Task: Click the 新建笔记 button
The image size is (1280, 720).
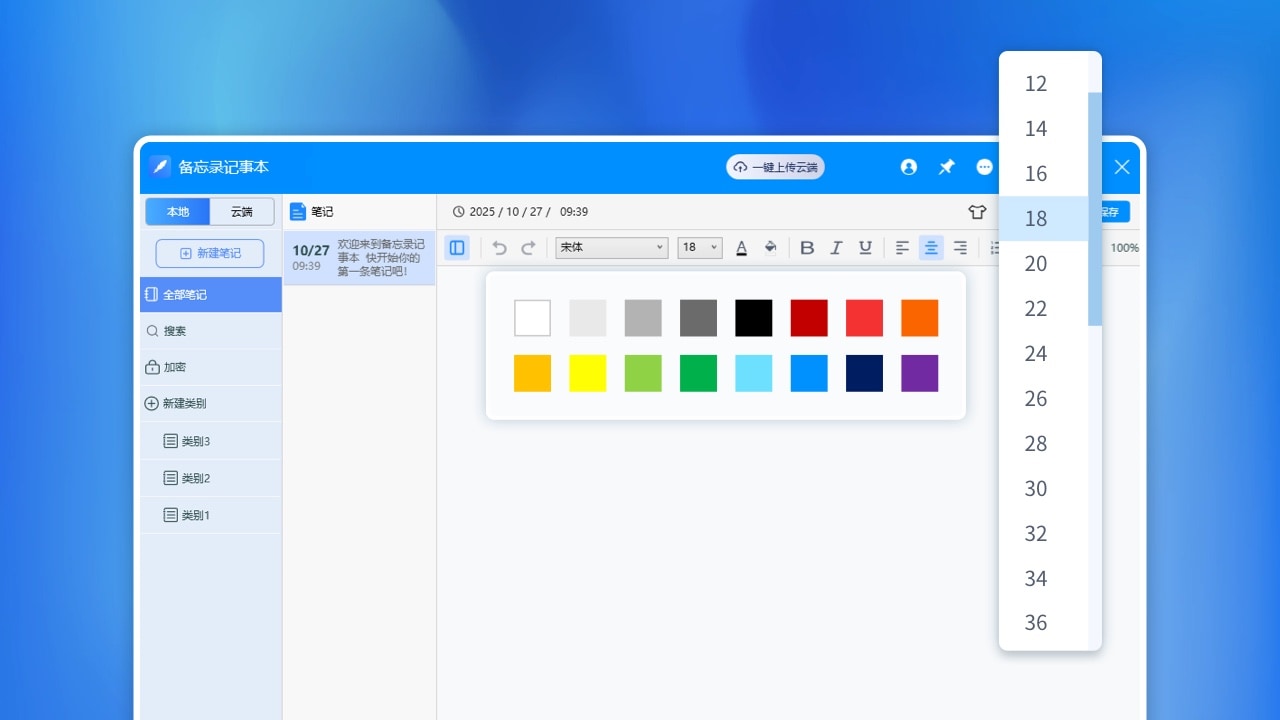Action: (x=210, y=253)
